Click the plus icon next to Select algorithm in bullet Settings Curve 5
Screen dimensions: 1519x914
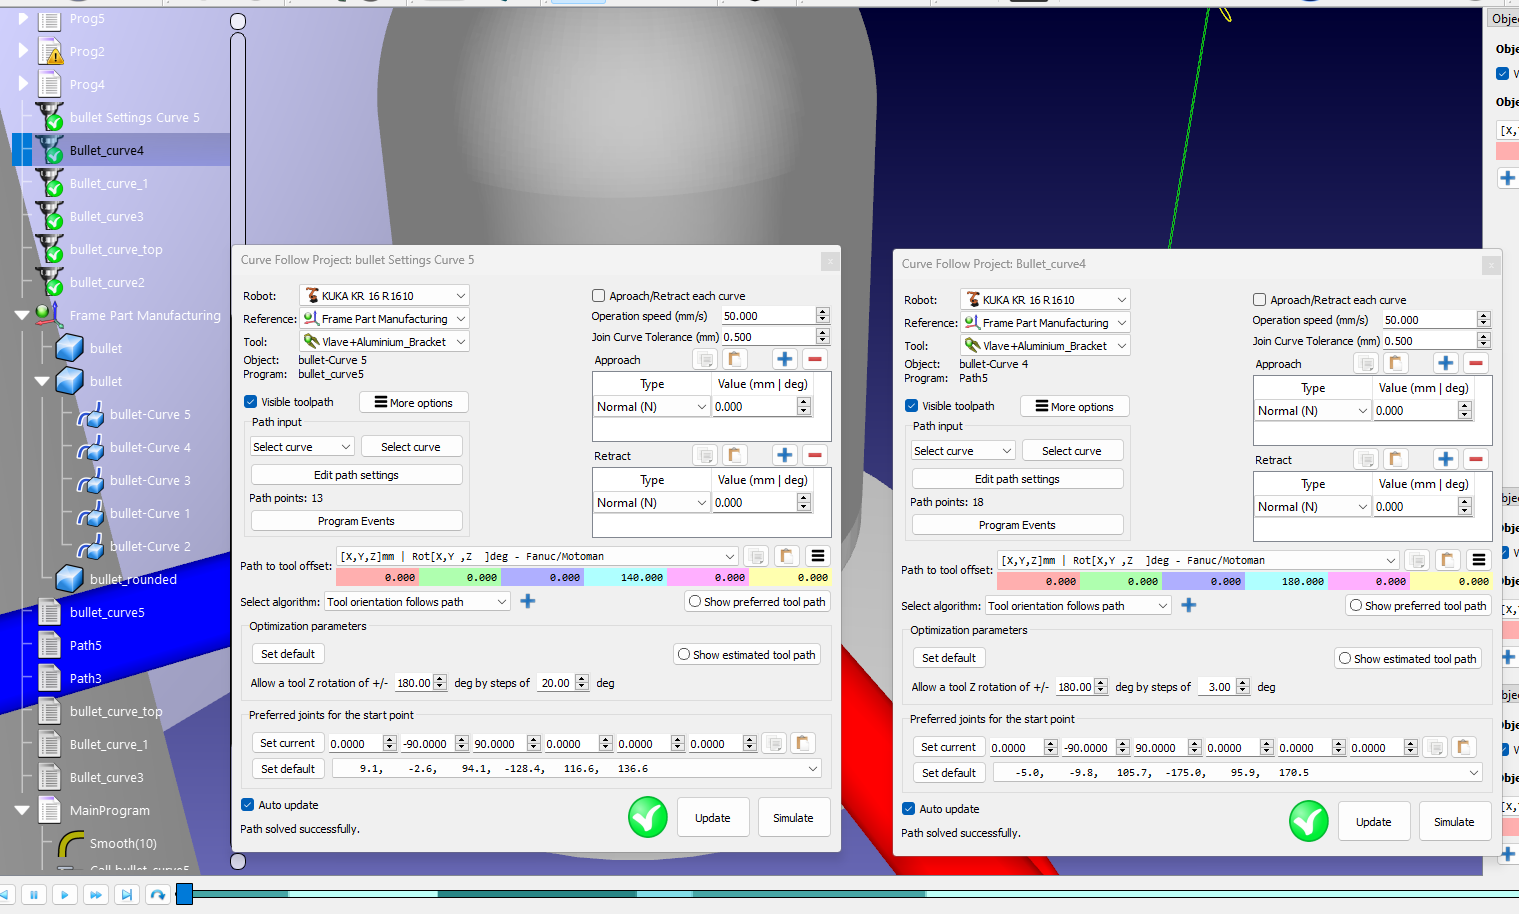tap(528, 601)
